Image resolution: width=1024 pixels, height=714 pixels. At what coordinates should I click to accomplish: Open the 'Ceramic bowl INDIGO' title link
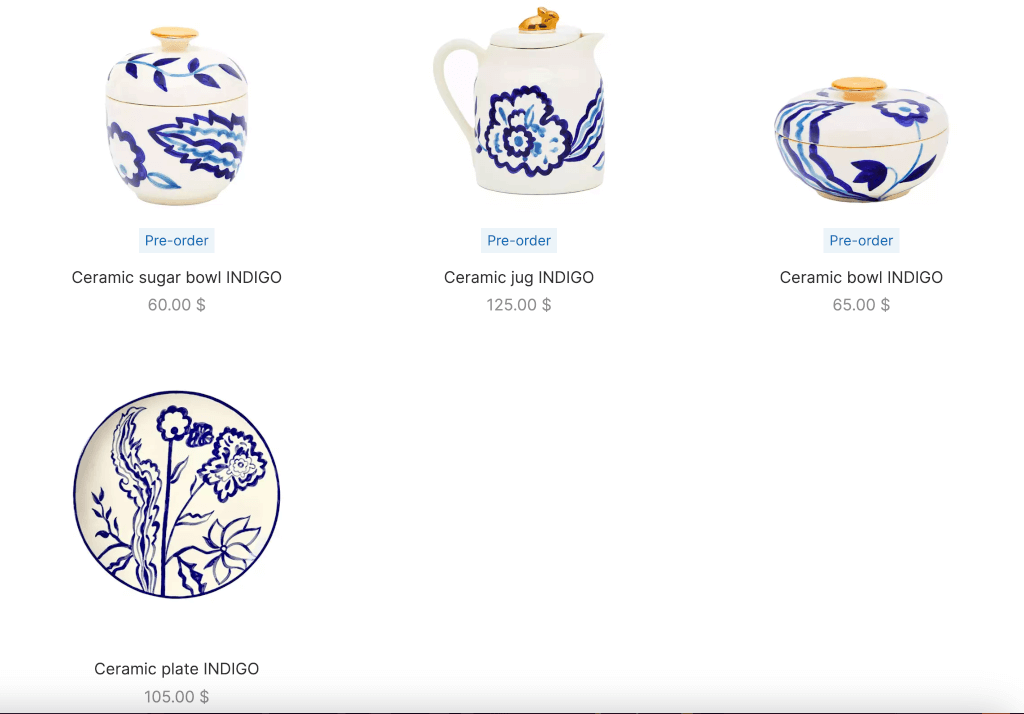861,278
